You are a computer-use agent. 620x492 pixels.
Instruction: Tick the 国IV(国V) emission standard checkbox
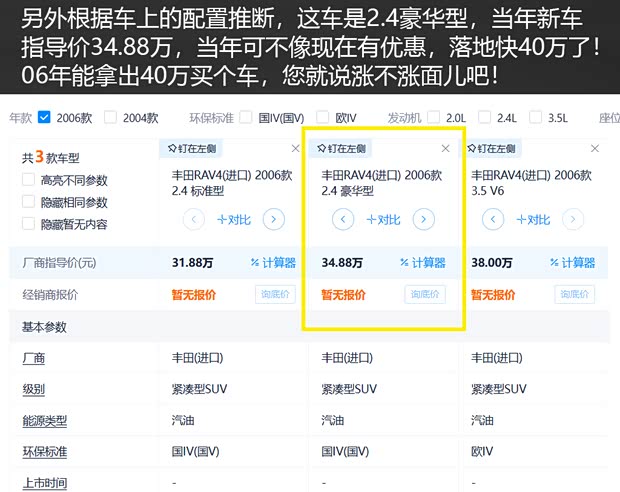246,117
